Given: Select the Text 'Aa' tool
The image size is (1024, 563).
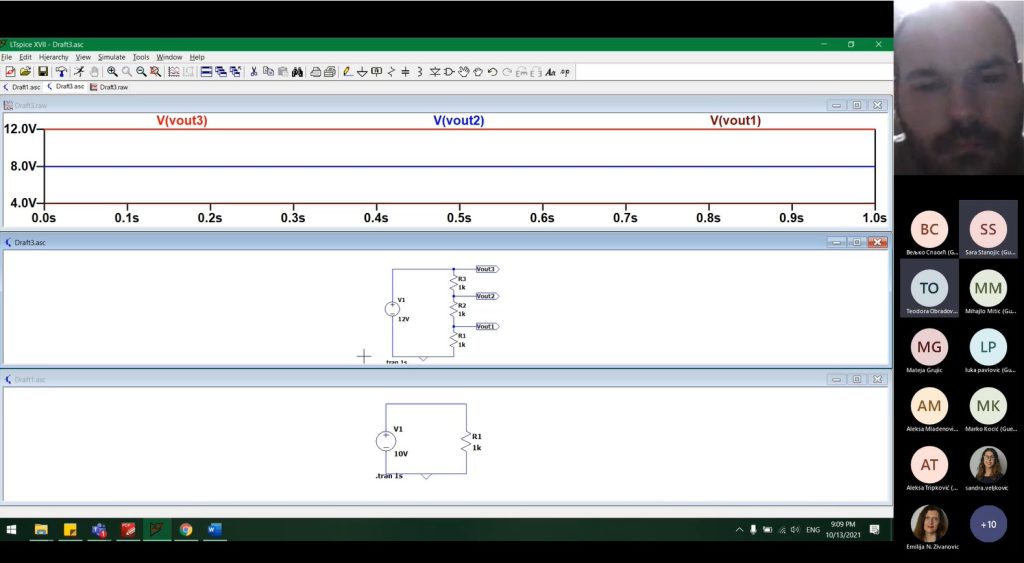Looking at the screenshot, I should 550,72.
